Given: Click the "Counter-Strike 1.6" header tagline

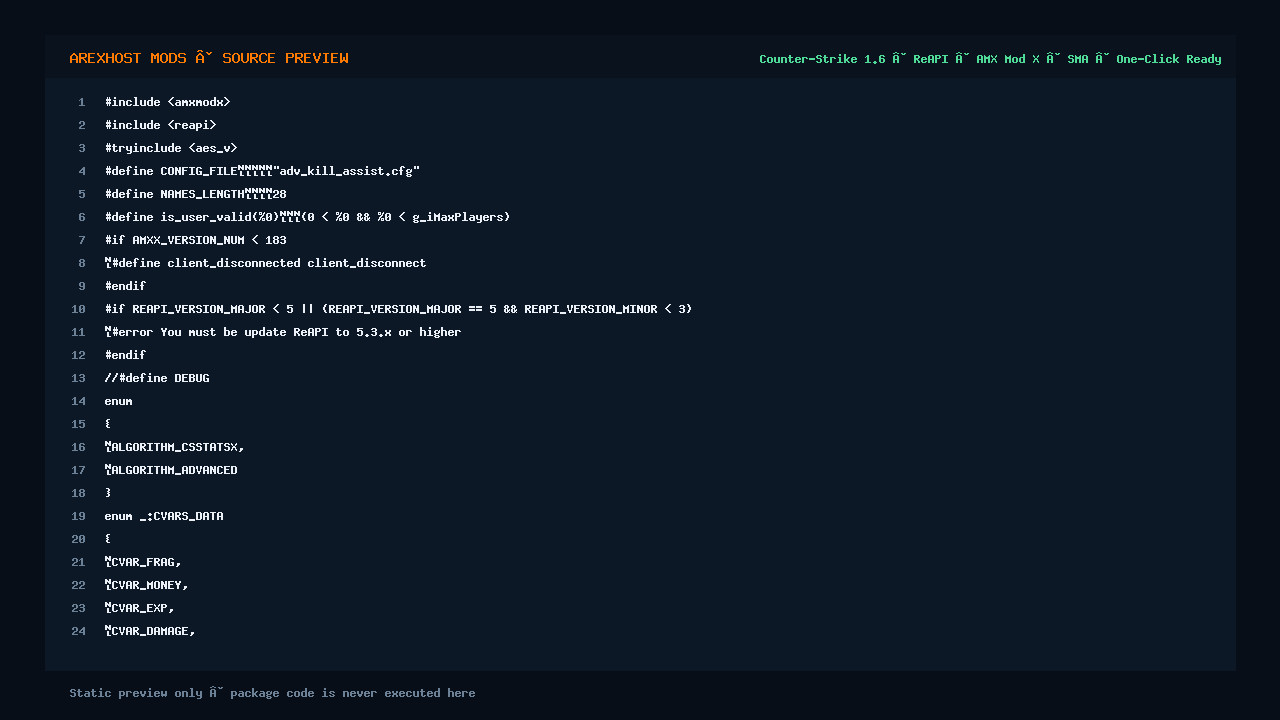Looking at the screenshot, I should (x=990, y=59).
